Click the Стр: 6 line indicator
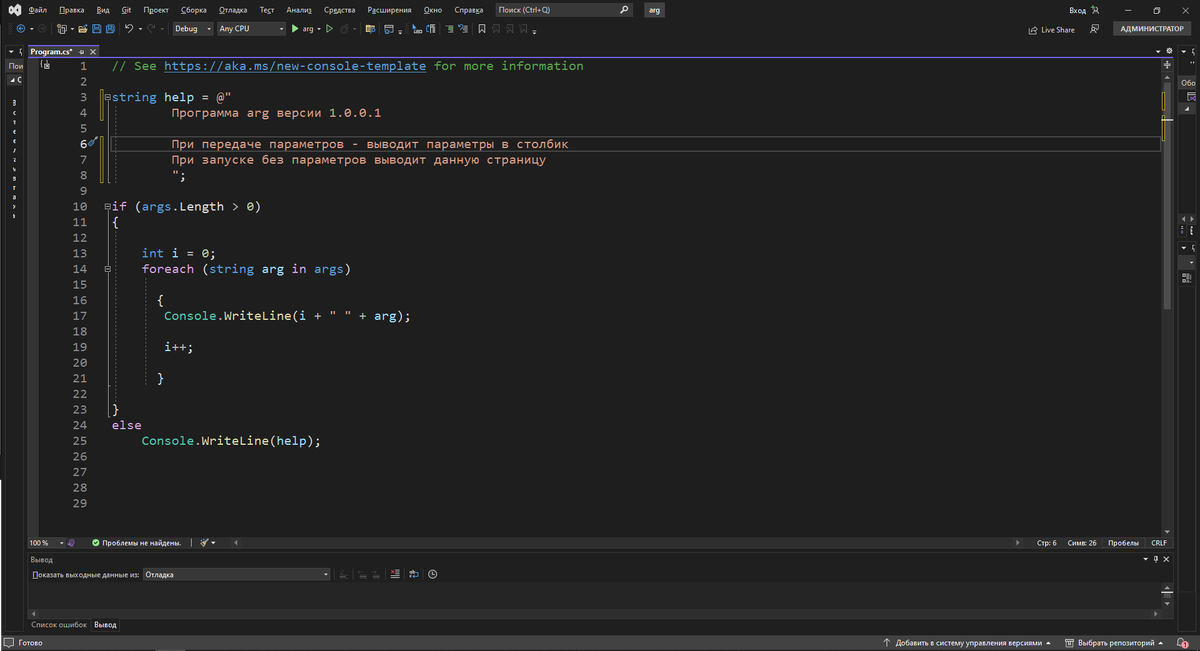The image size is (1200, 651). pyautogui.click(x=1047, y=543)
